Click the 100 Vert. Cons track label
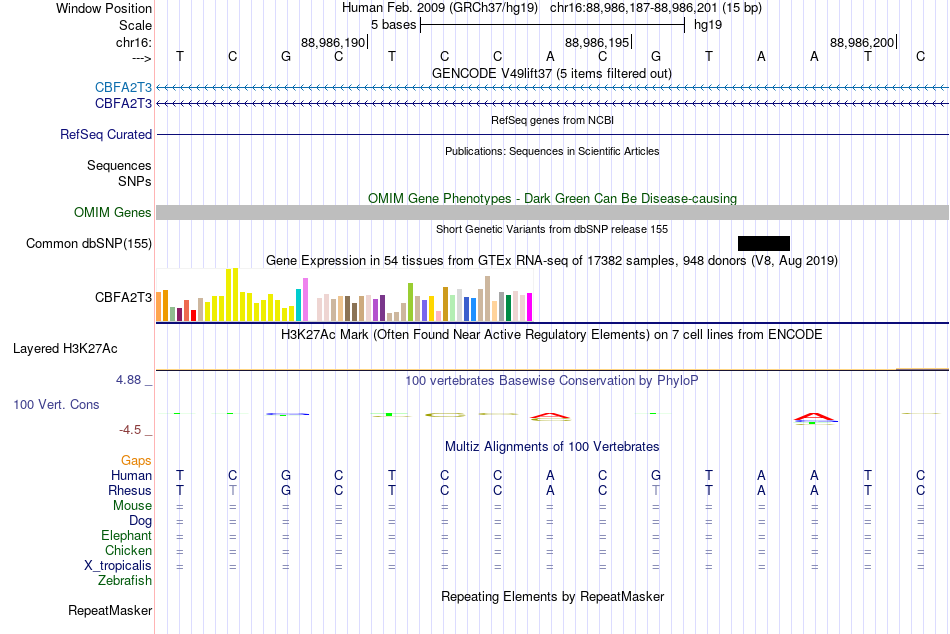Viewport: 950px width, 634px height. pos(56,404)
